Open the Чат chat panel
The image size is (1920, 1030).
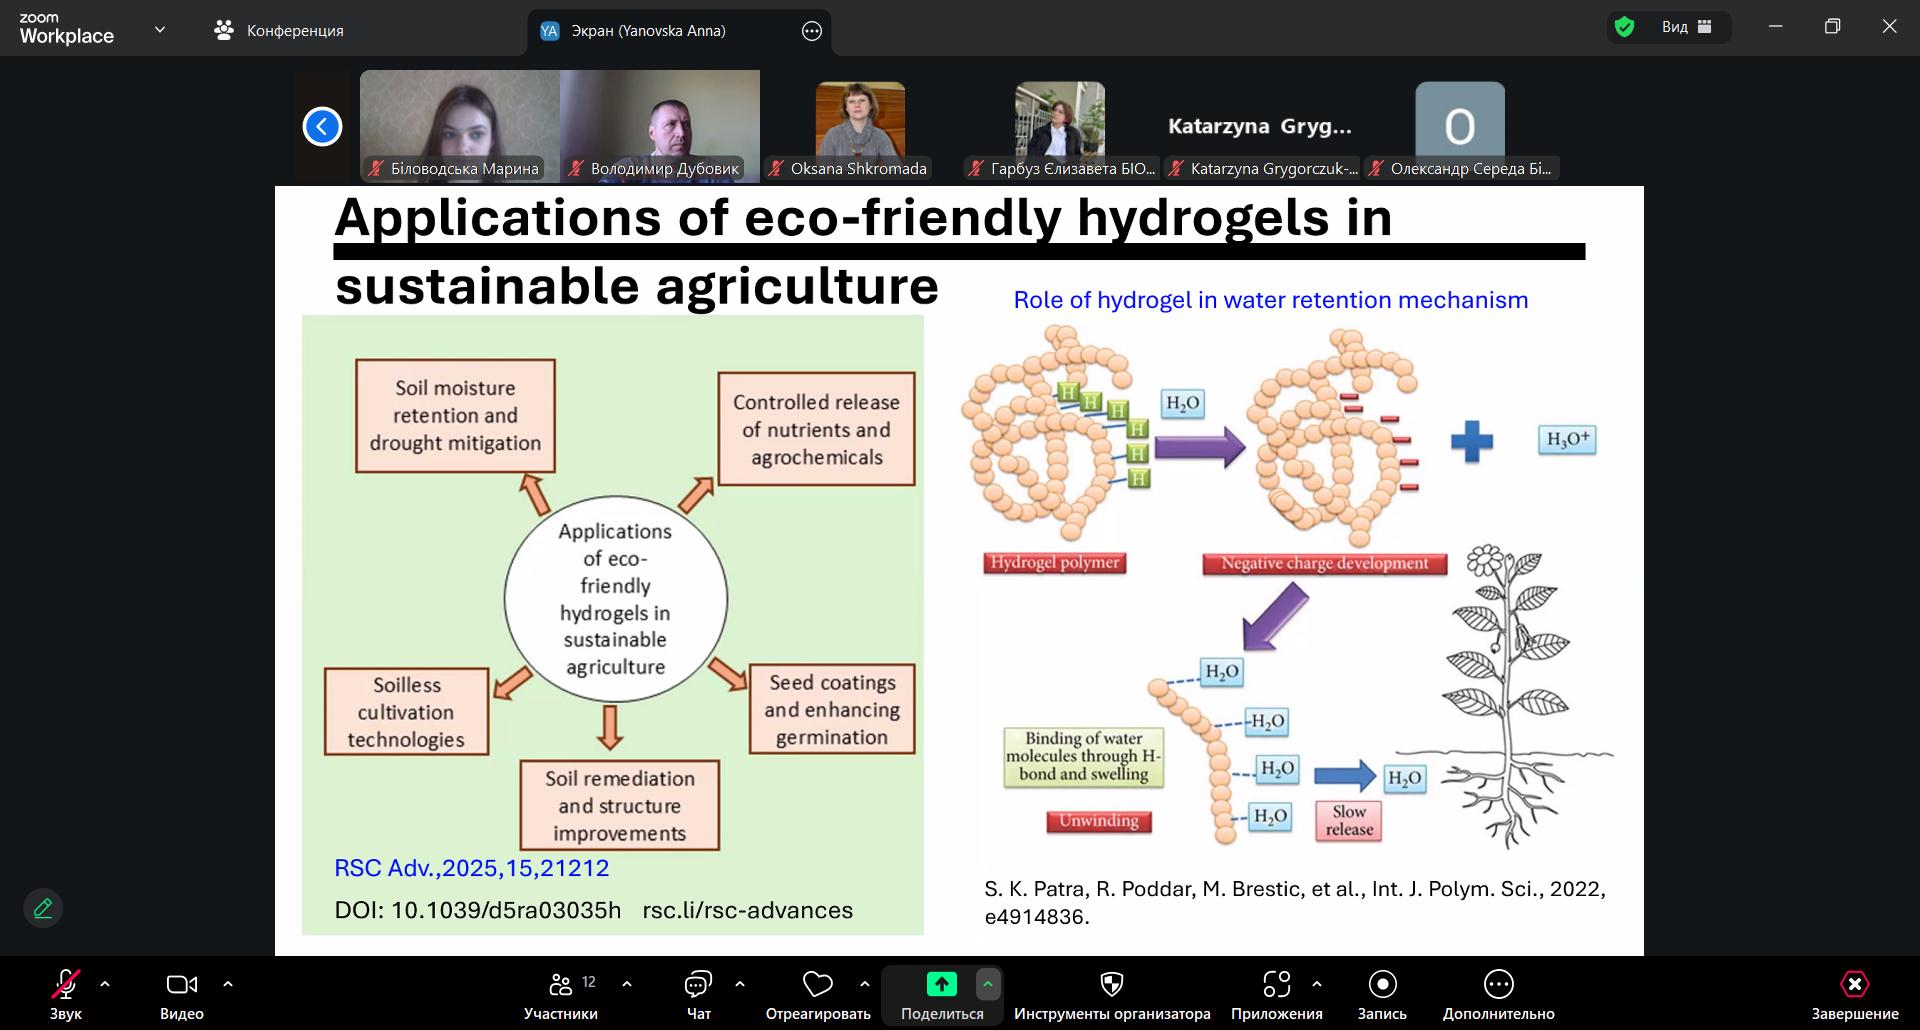698,986
